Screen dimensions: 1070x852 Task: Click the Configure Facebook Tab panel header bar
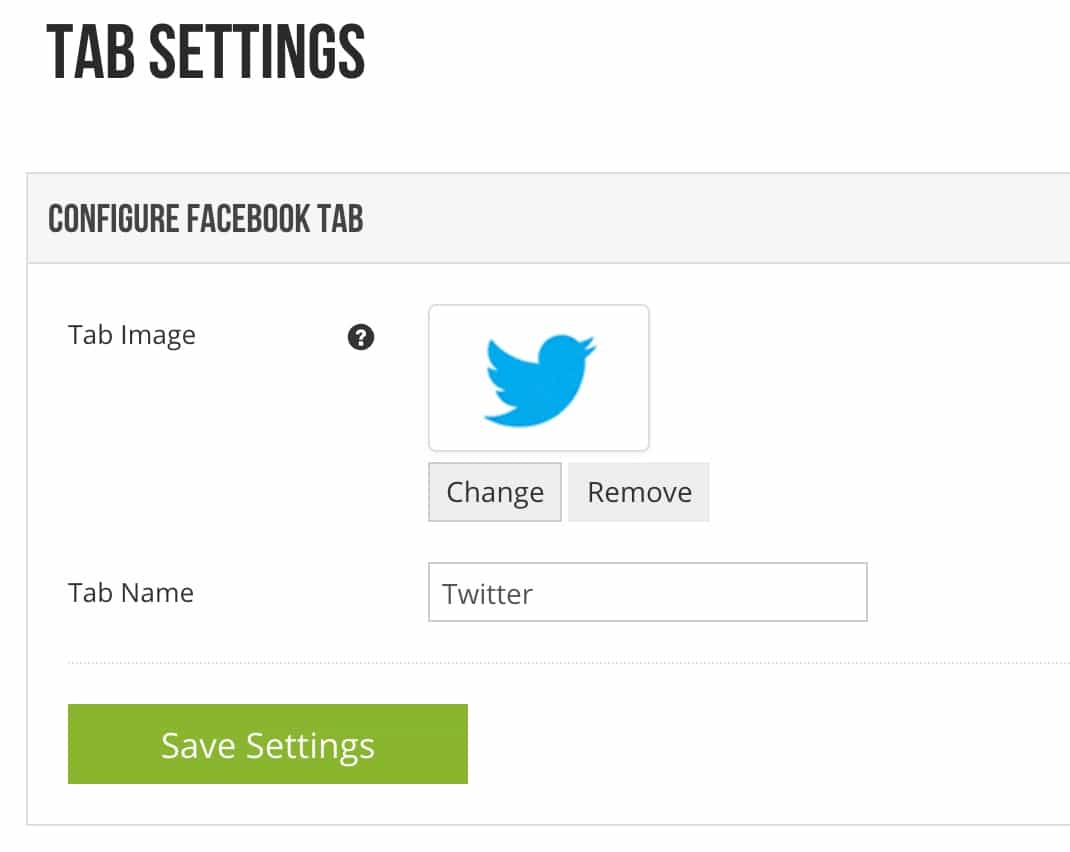(548, 218)
